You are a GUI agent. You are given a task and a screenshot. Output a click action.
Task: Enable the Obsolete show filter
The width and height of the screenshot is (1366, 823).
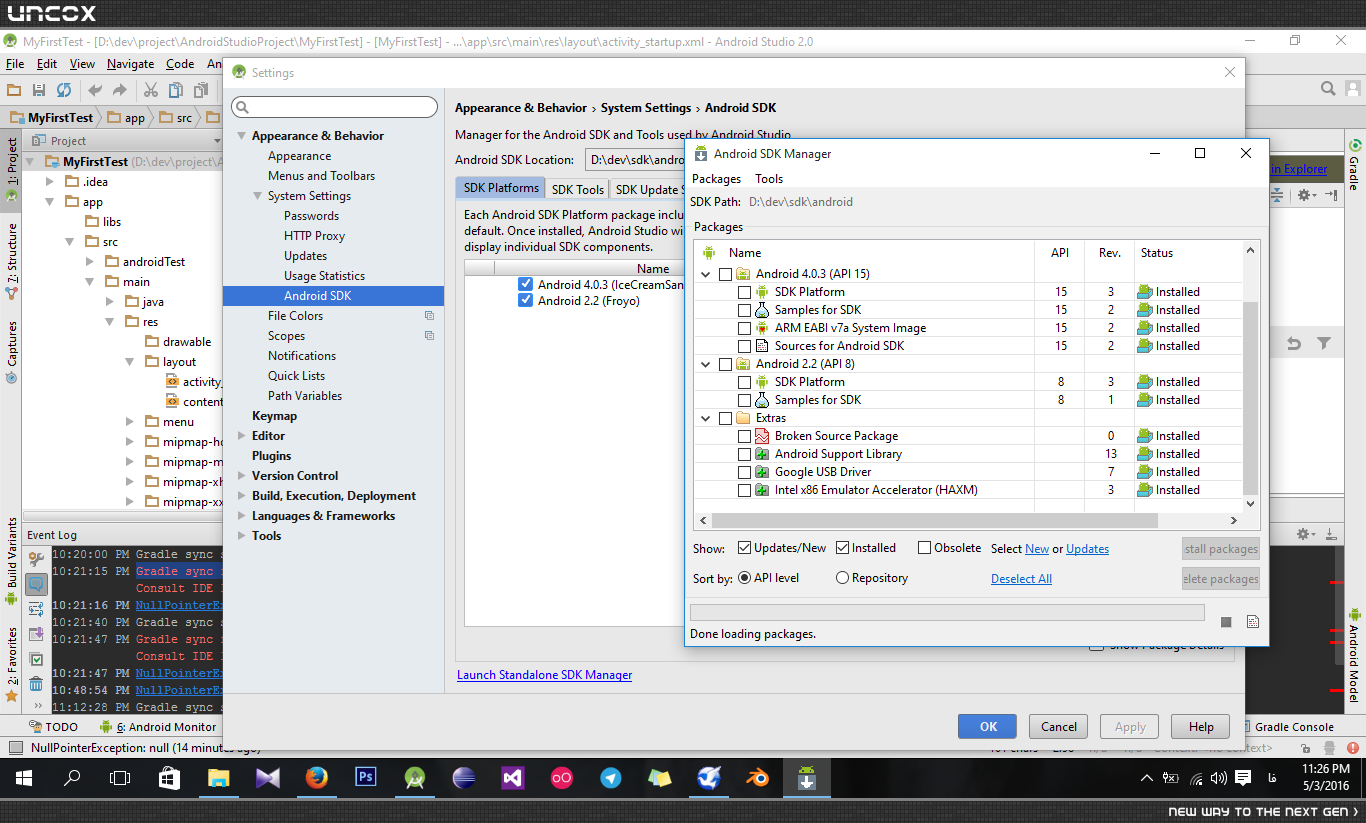924,548
